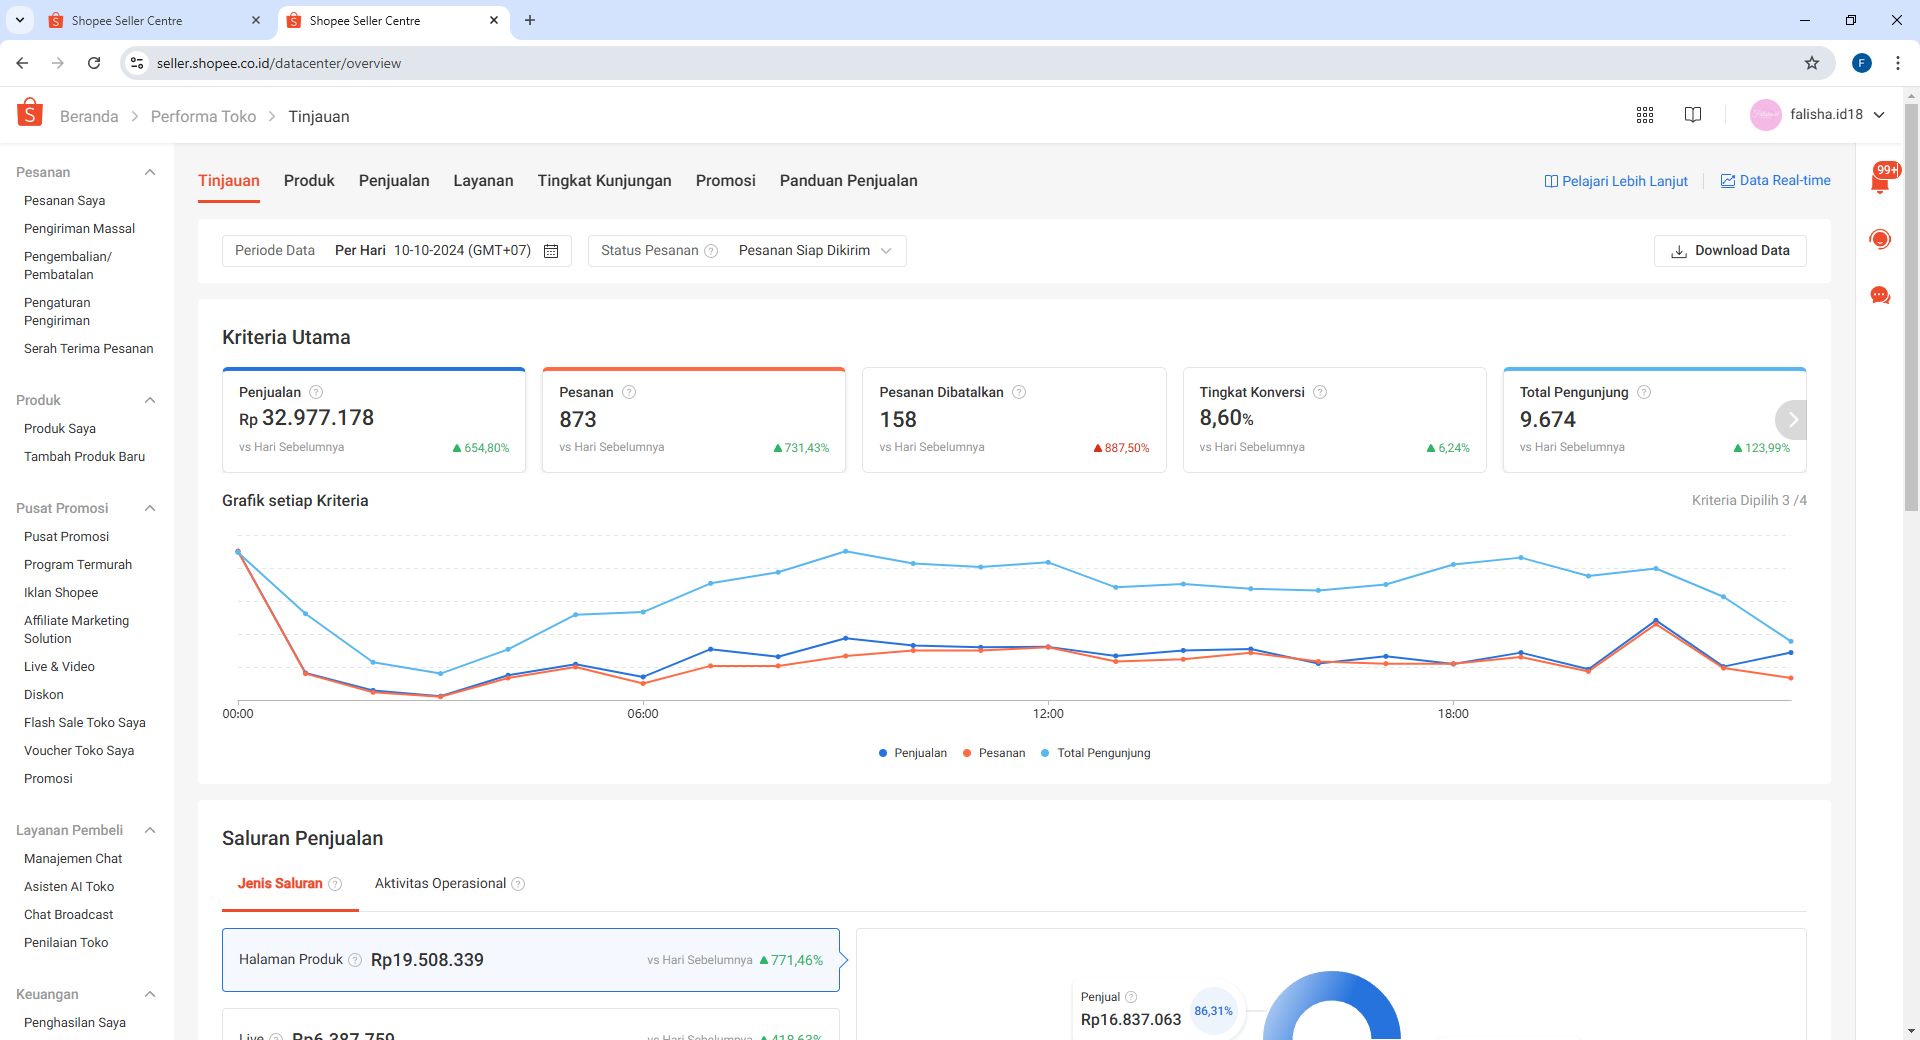The width and height of the screenshot is (1920, 1040).
Task: Click the Download Data button
Action: [1730, 251]
